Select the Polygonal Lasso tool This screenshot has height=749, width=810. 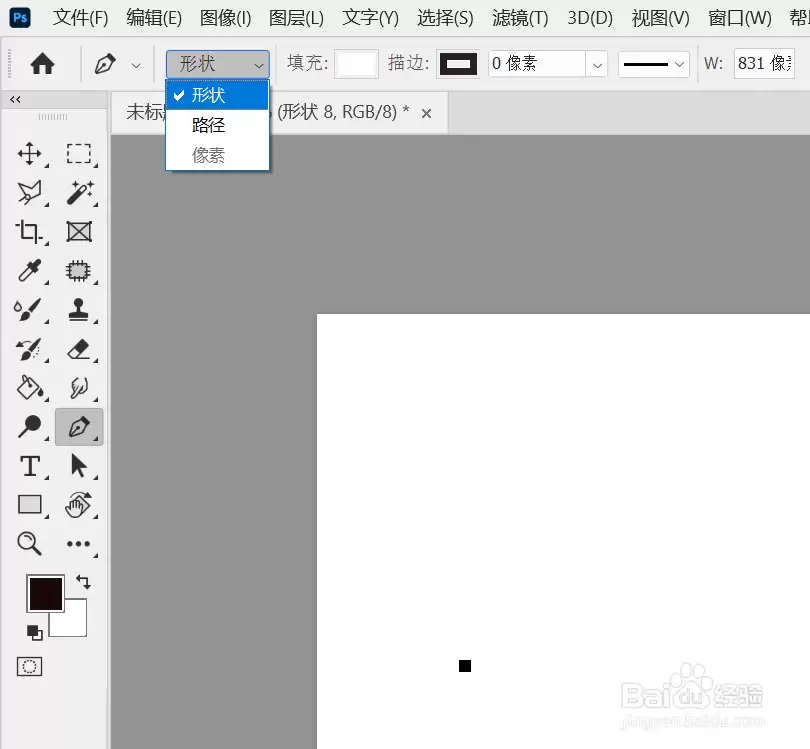tap(29, 193)
